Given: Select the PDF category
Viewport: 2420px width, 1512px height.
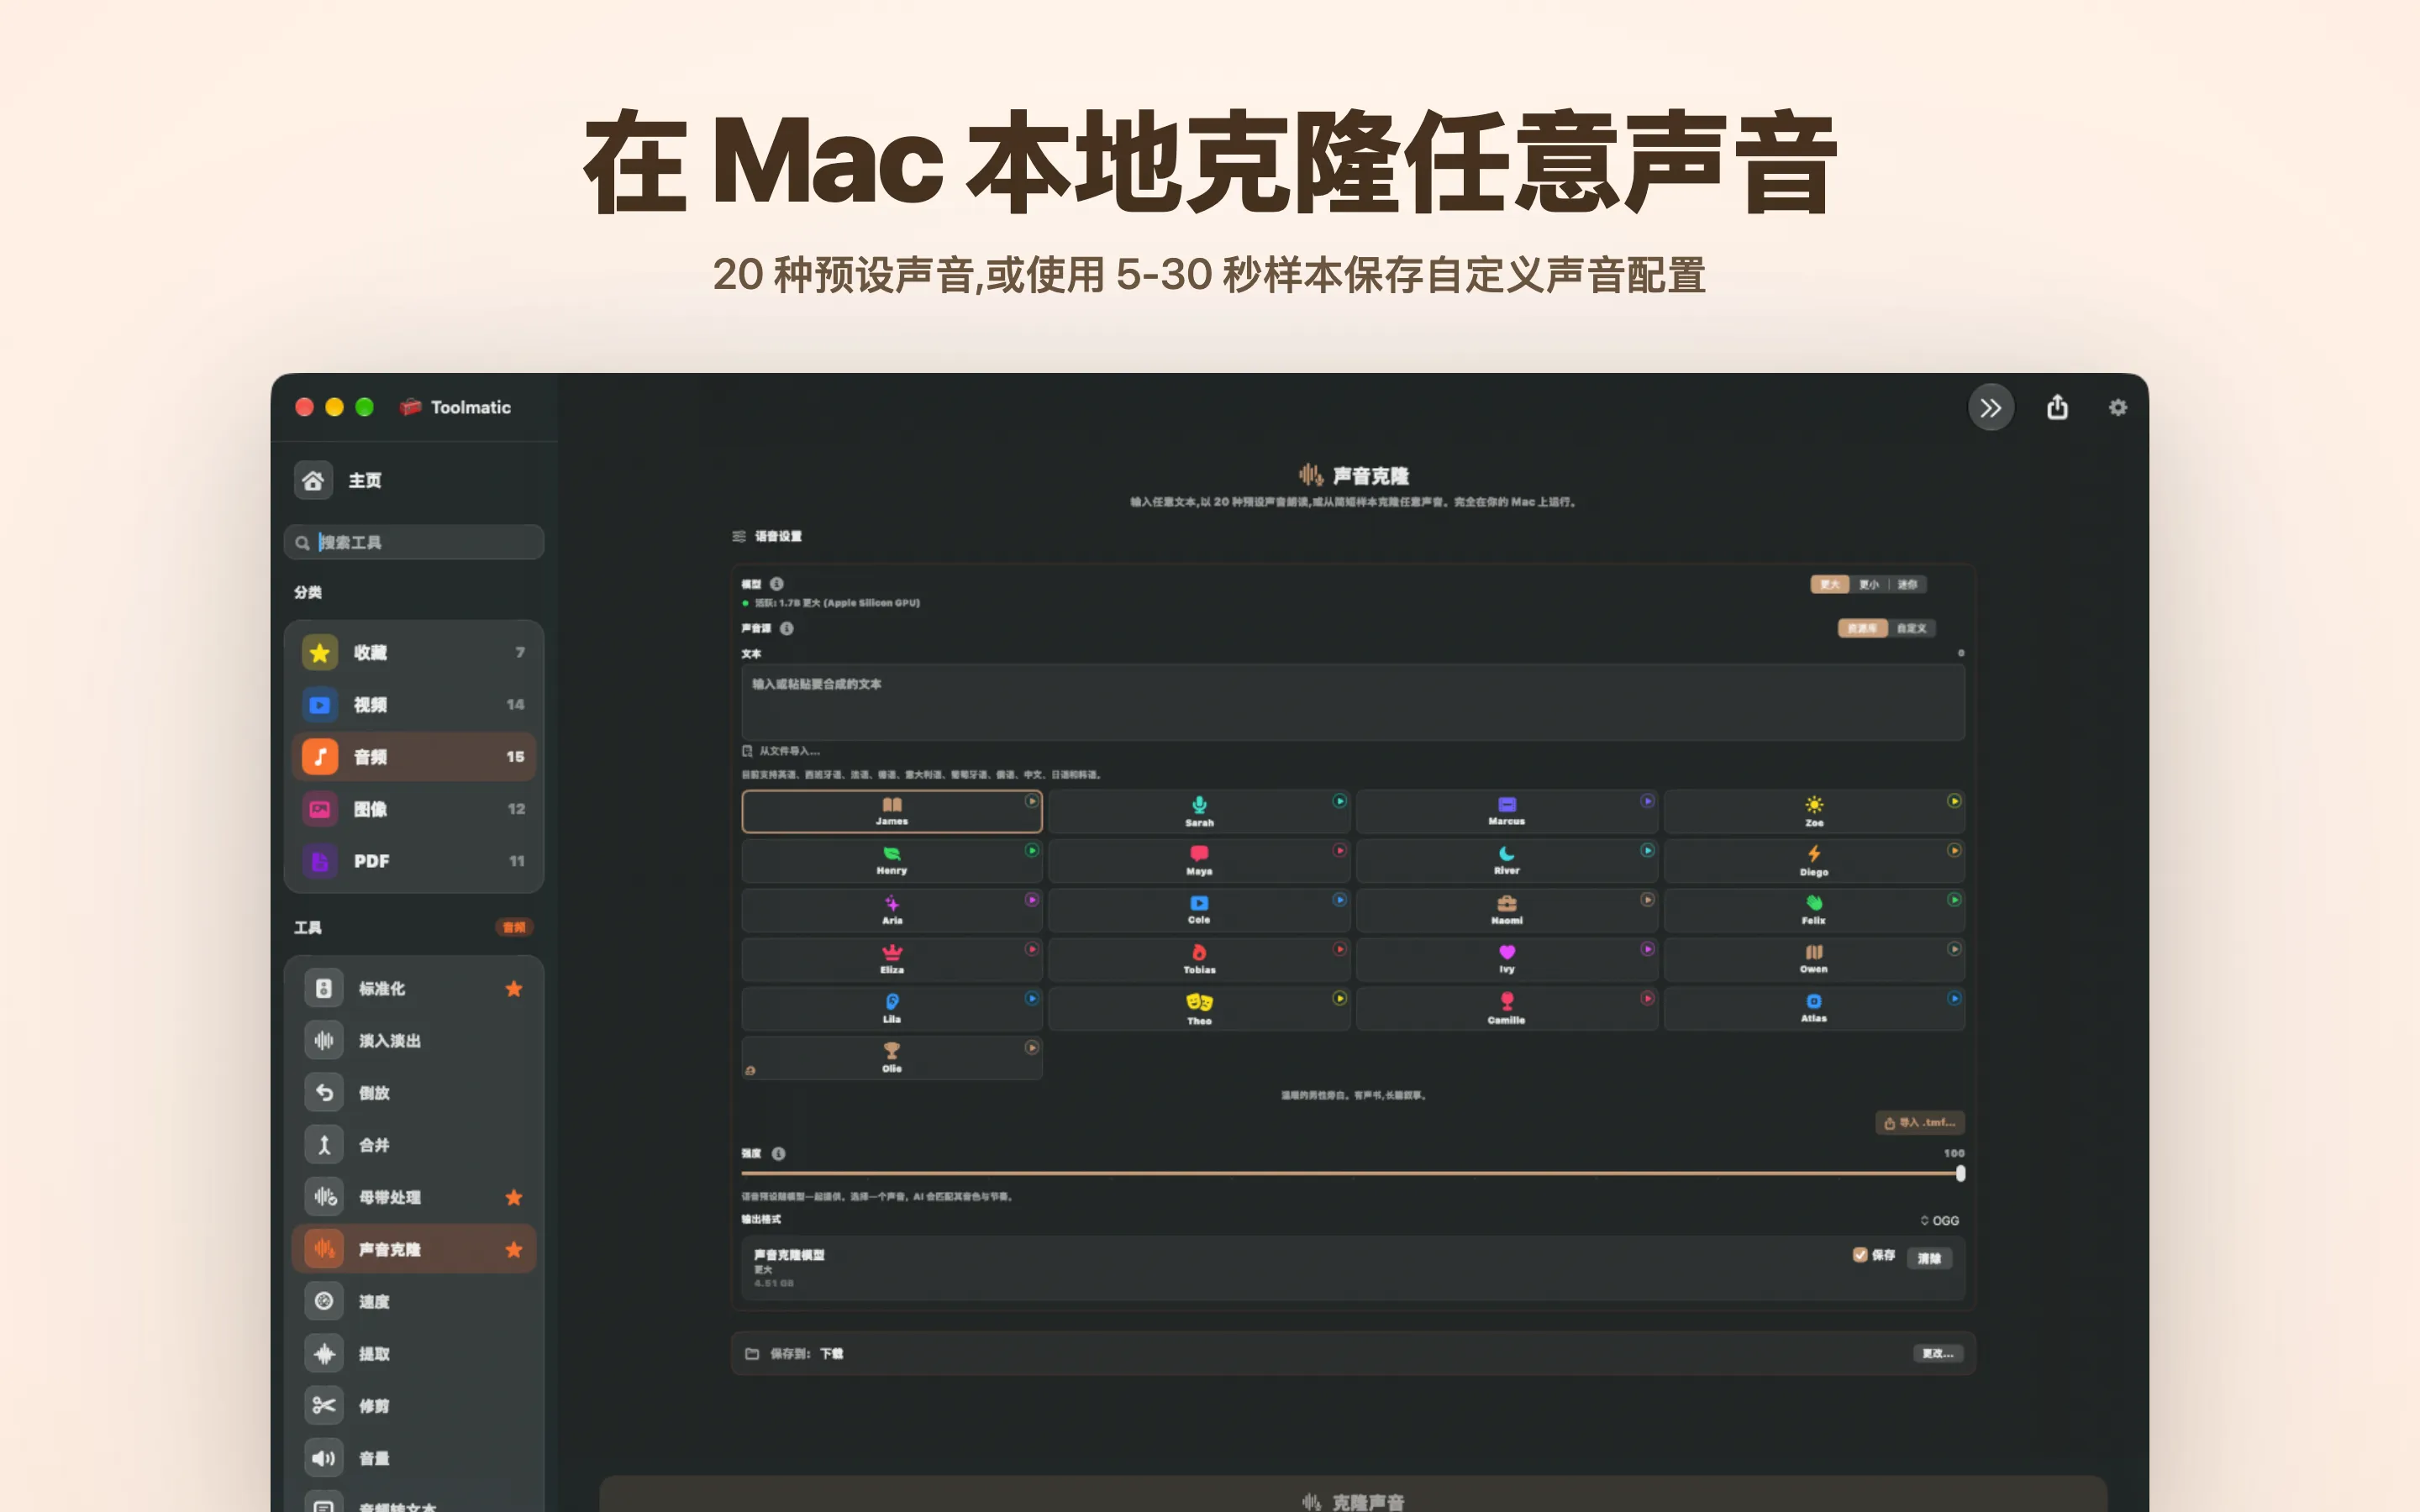Looking at the screenshot, I should point(414,860).
